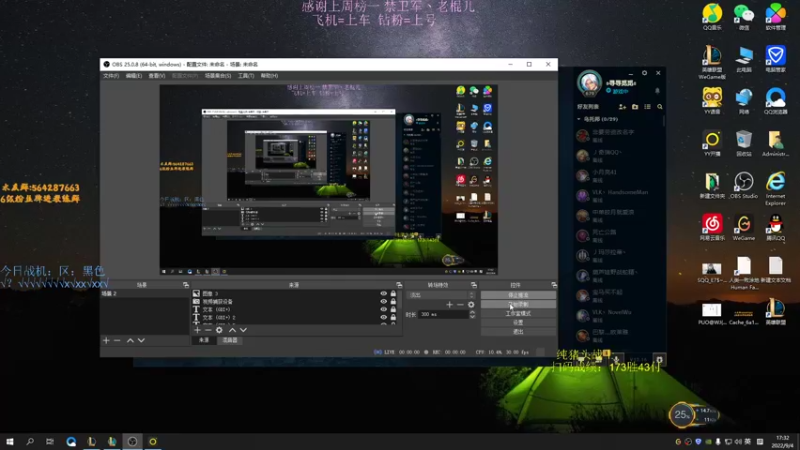This screenshot has height=450, width=800.
Task: Click 工作室模式 button
Action: click(518, 314)
